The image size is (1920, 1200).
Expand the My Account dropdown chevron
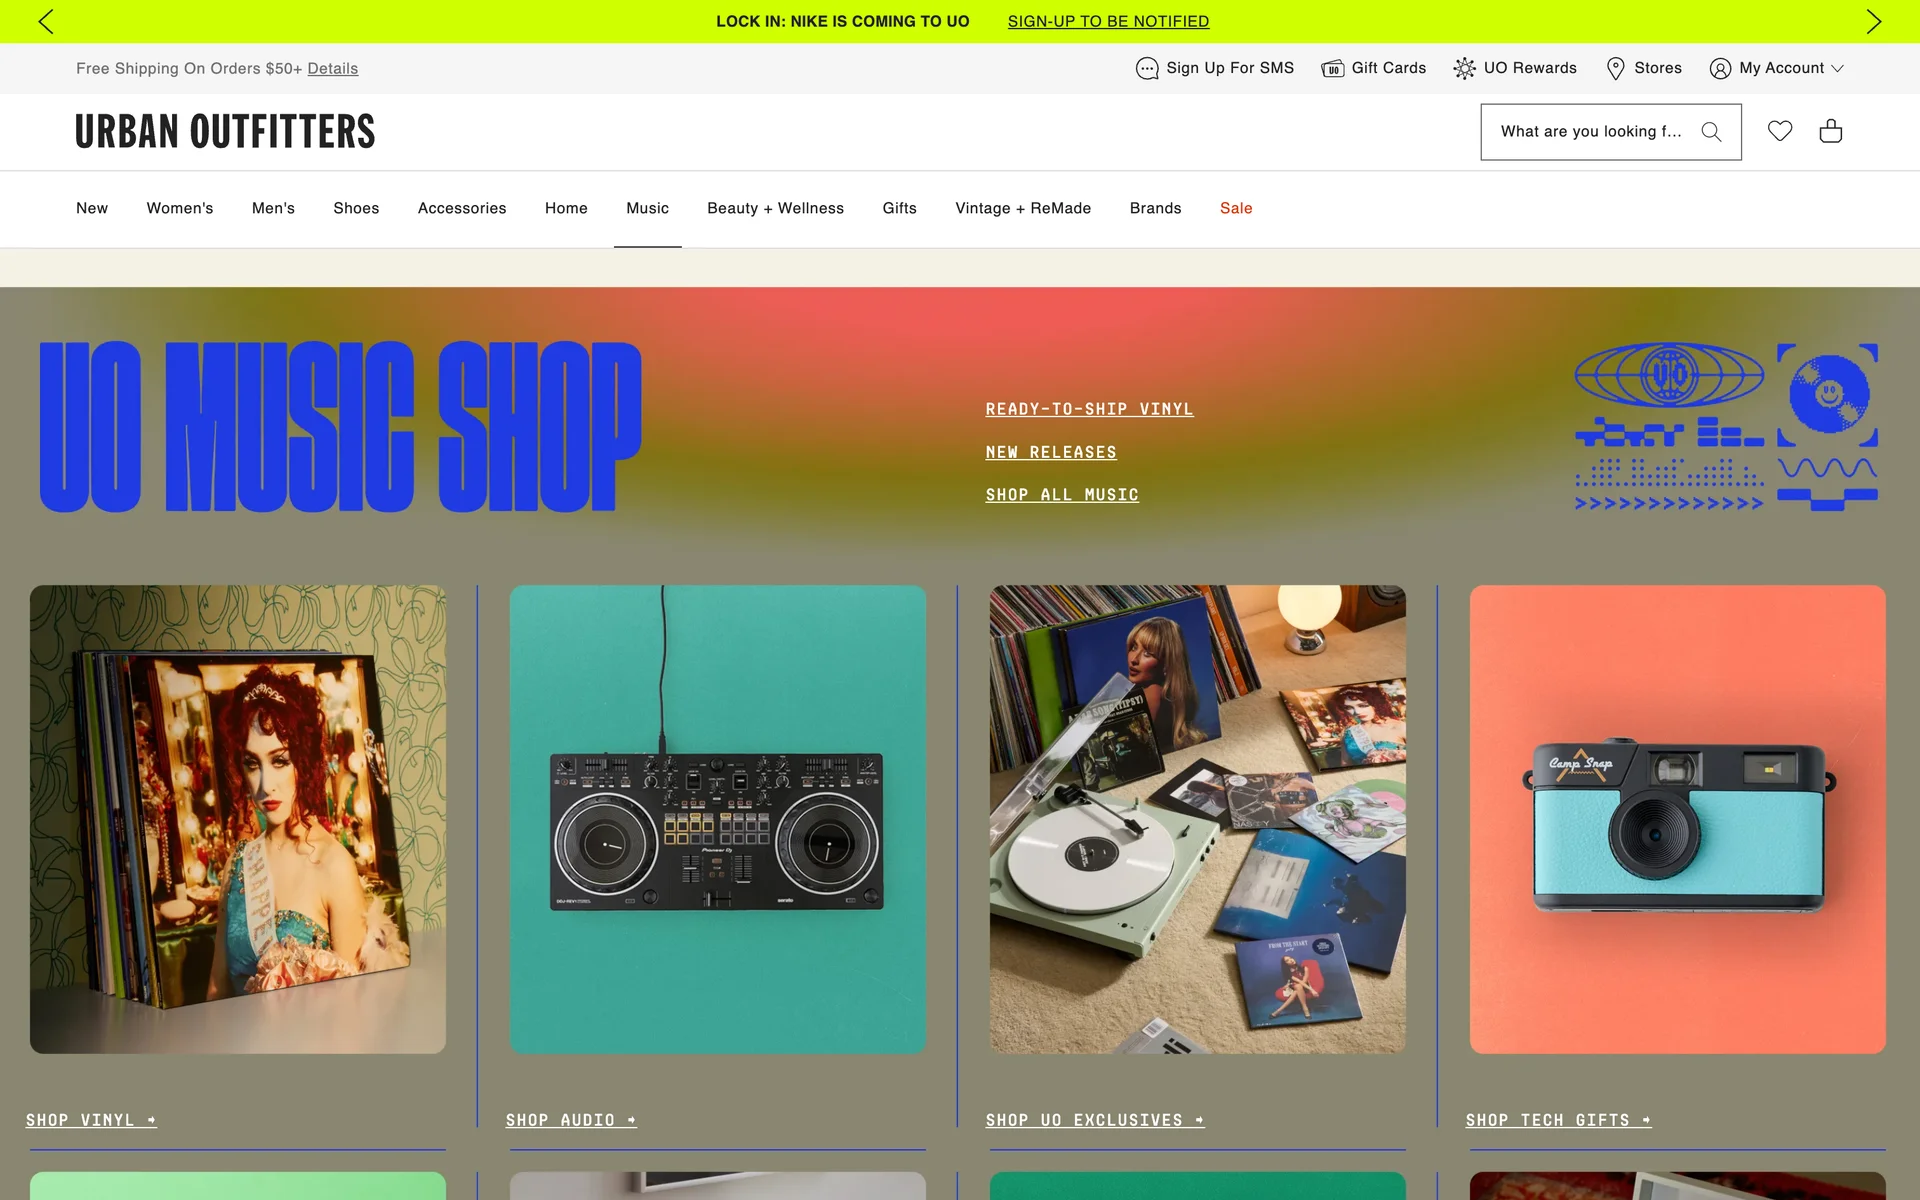pyautogui.click(x=1837, y=69)
